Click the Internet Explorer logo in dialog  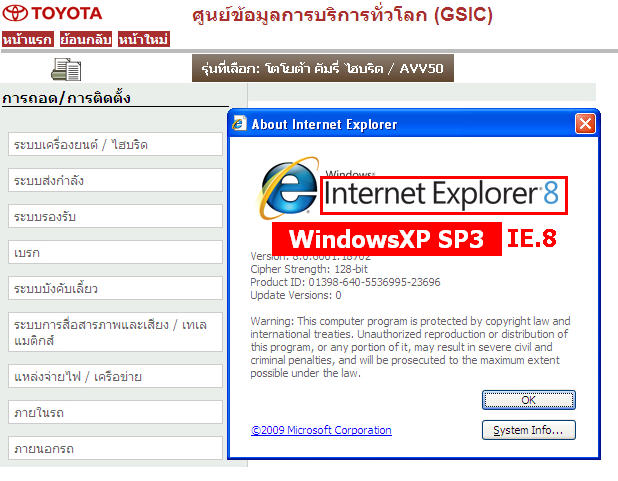click(289, 188)
